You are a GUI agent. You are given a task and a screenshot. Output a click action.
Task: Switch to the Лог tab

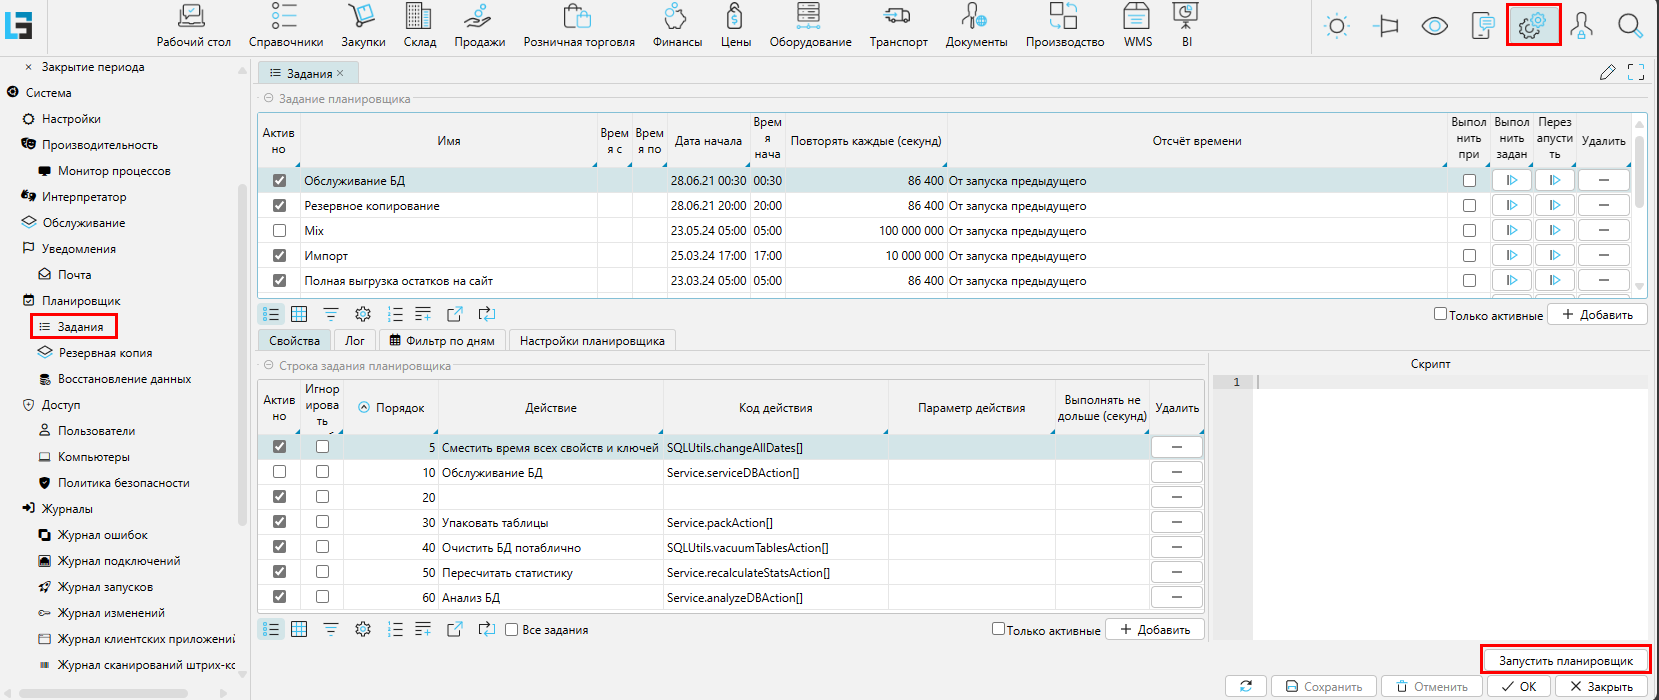pos(355,341)
